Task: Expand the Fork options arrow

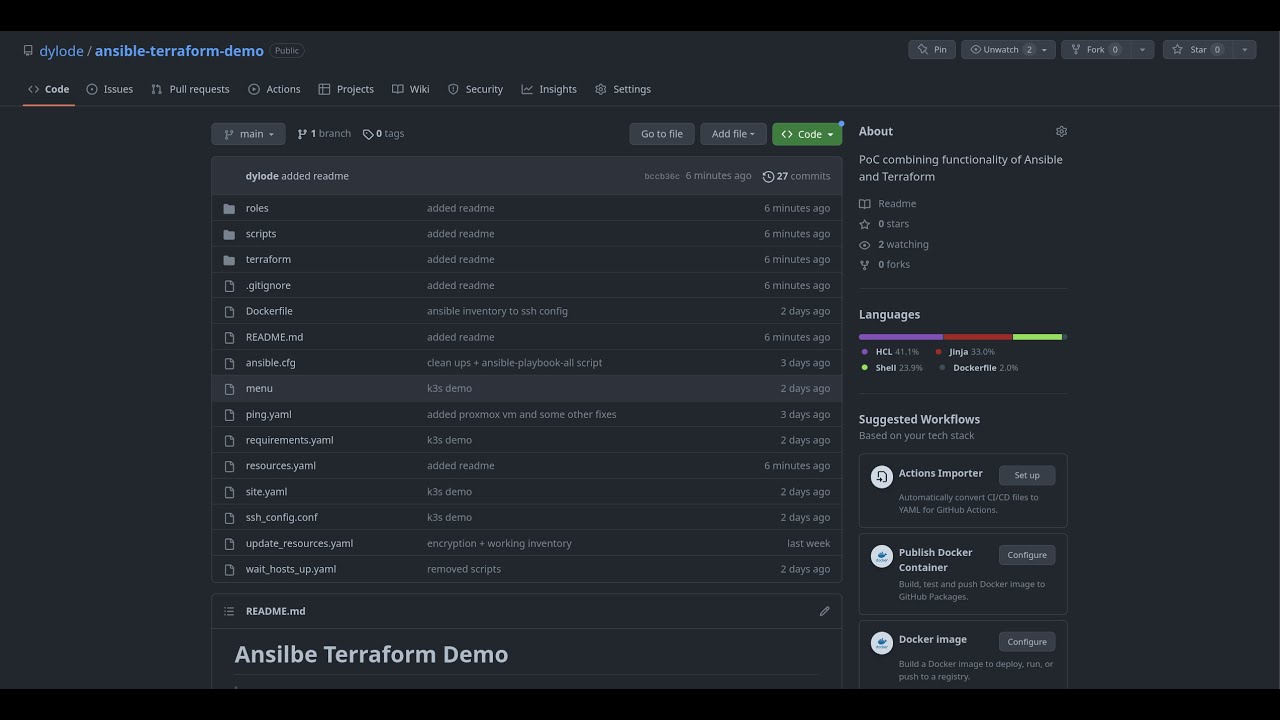Action: (1142, 50)
